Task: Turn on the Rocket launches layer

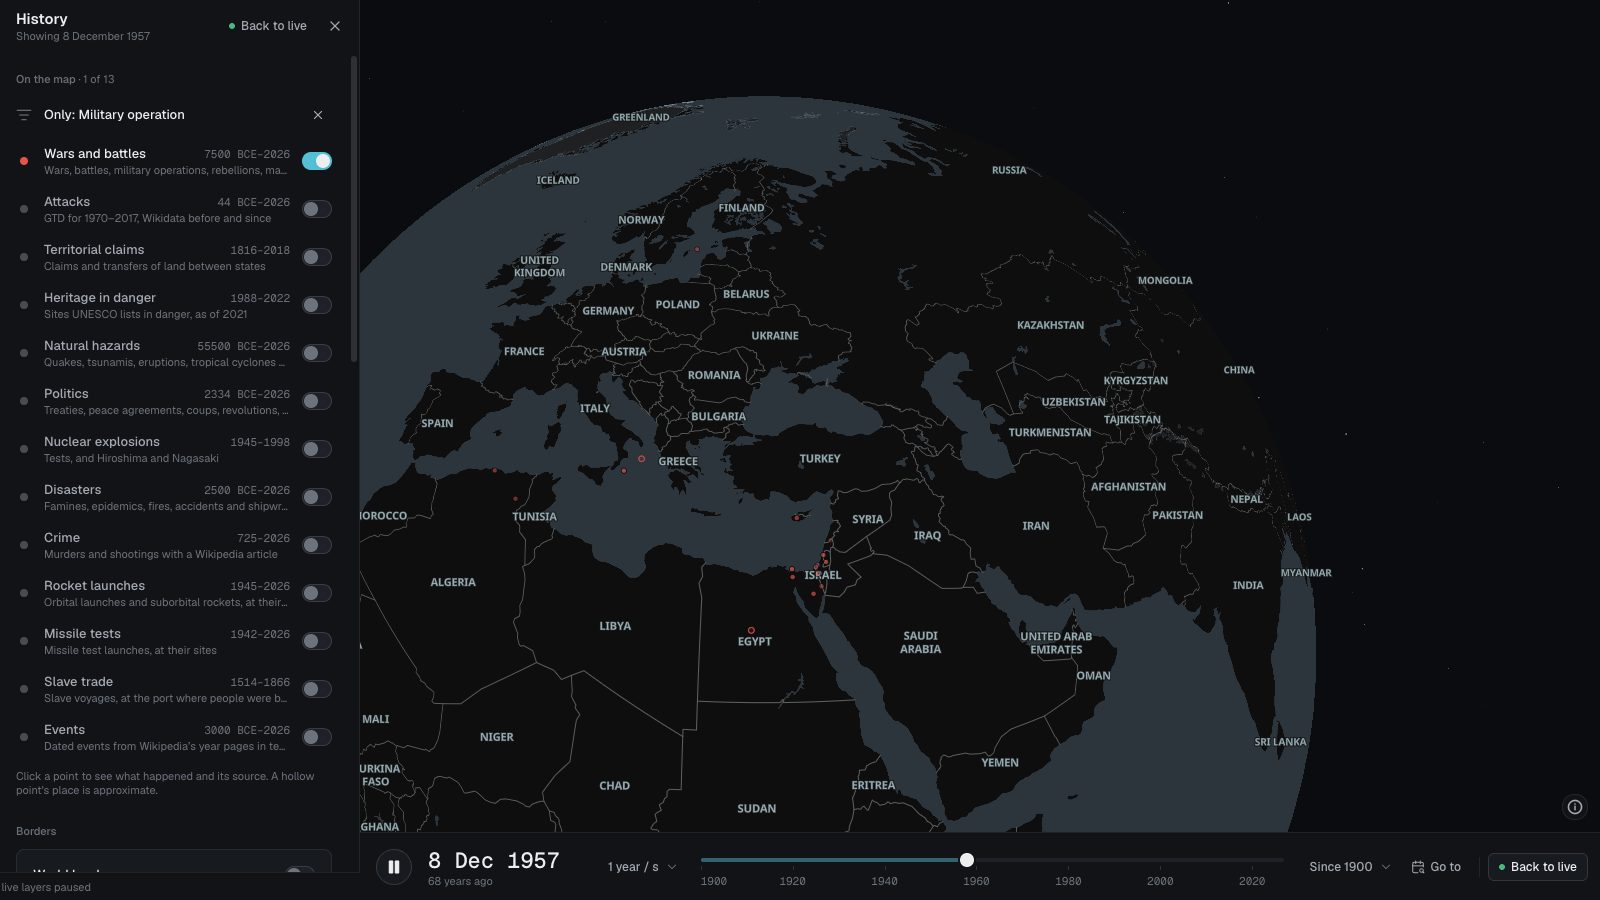Action: pyautogui.click(x=317, y=593)
